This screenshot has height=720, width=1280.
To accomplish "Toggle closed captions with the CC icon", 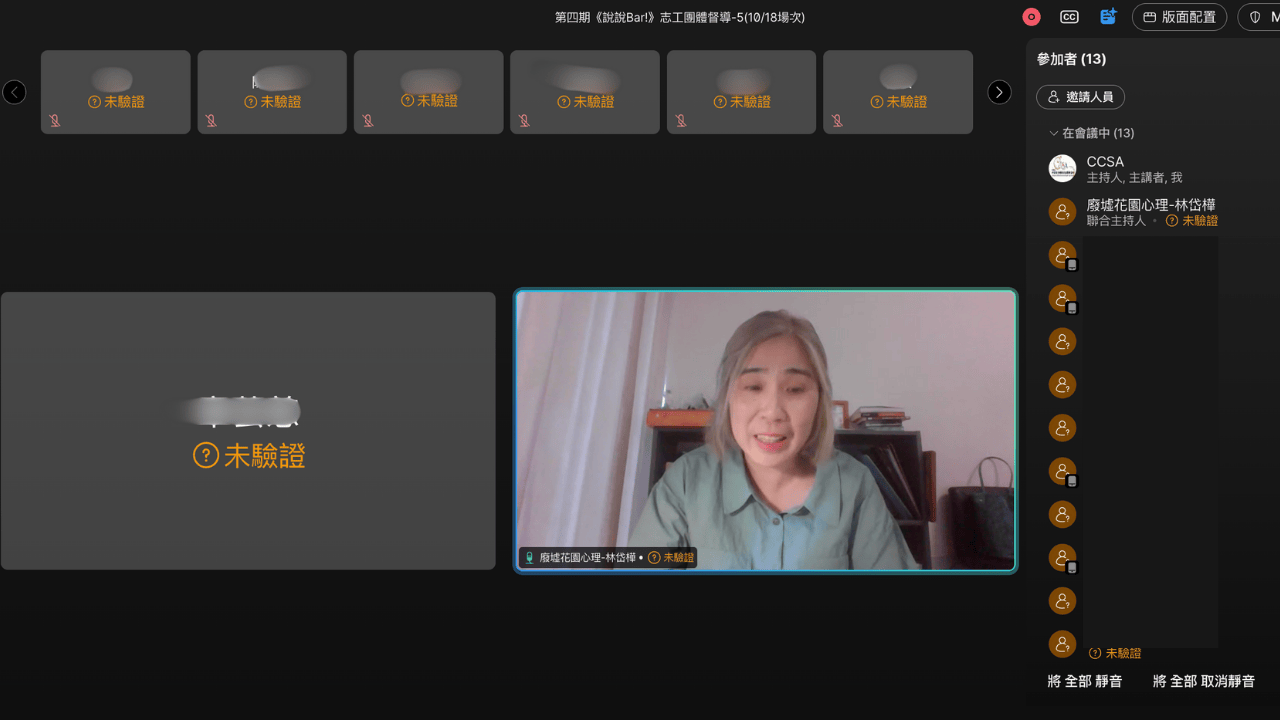I will point(1069,17).
